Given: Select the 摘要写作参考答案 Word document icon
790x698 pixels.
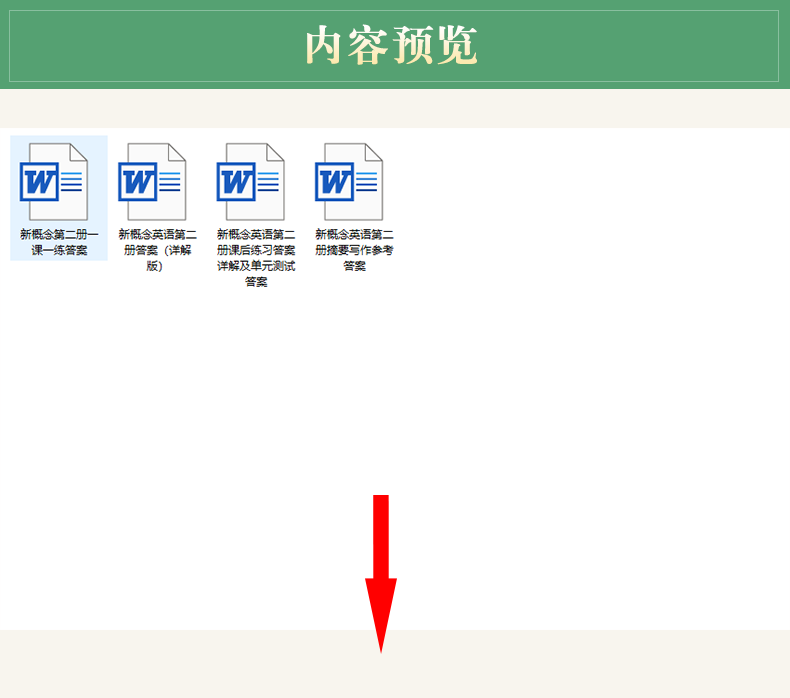Looking at the screenshot, I should pyautogui.click(x=349, y=181).
